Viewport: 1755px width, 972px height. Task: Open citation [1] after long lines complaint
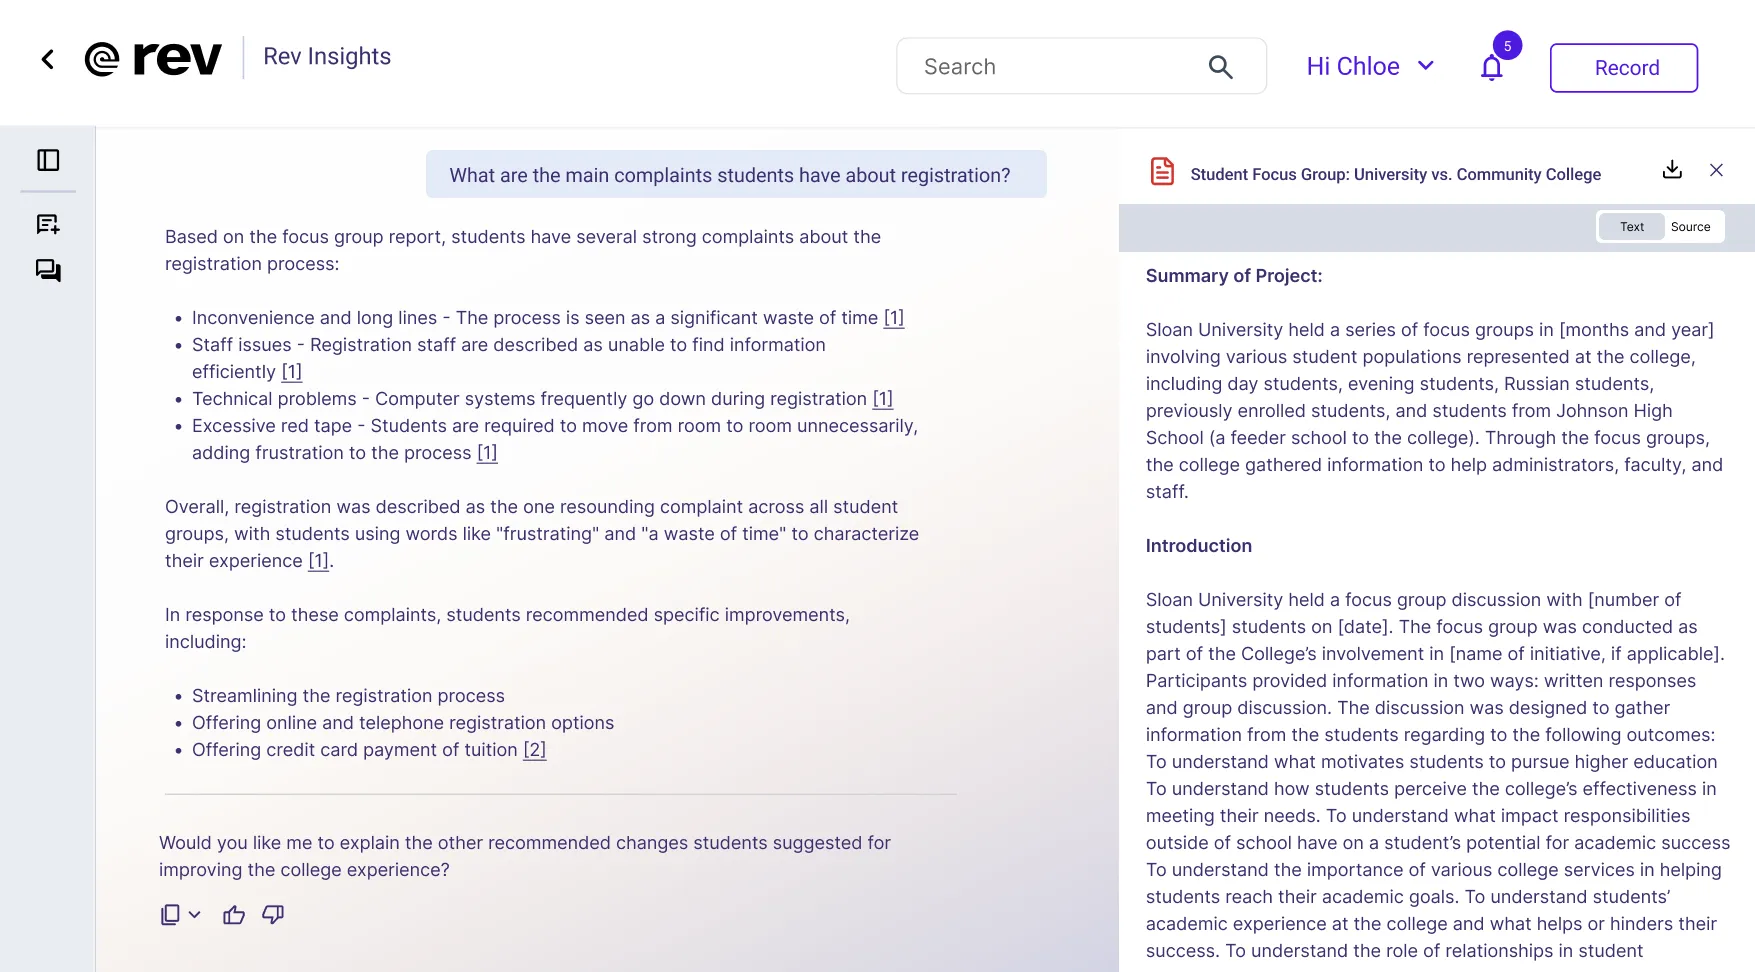click(894, 318)
